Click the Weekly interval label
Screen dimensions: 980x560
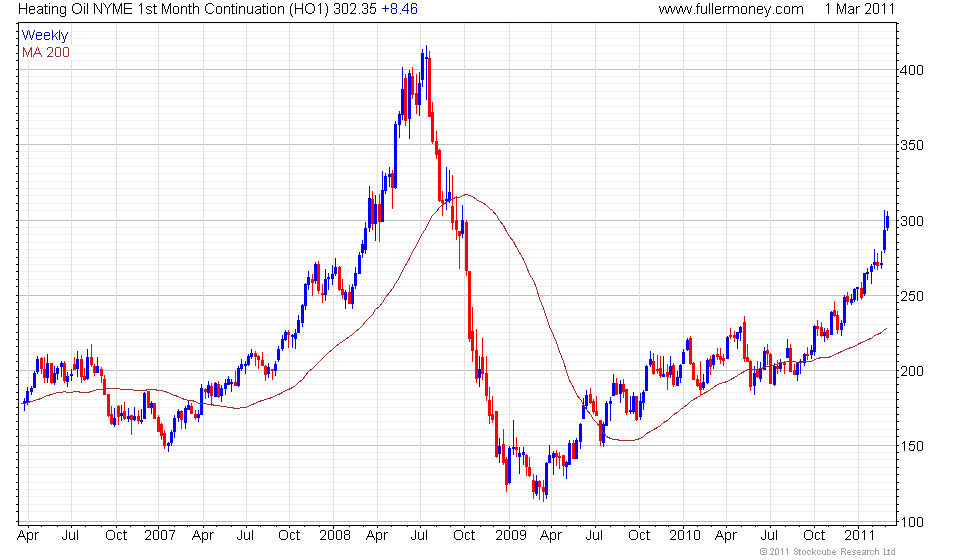click(45, 35)
